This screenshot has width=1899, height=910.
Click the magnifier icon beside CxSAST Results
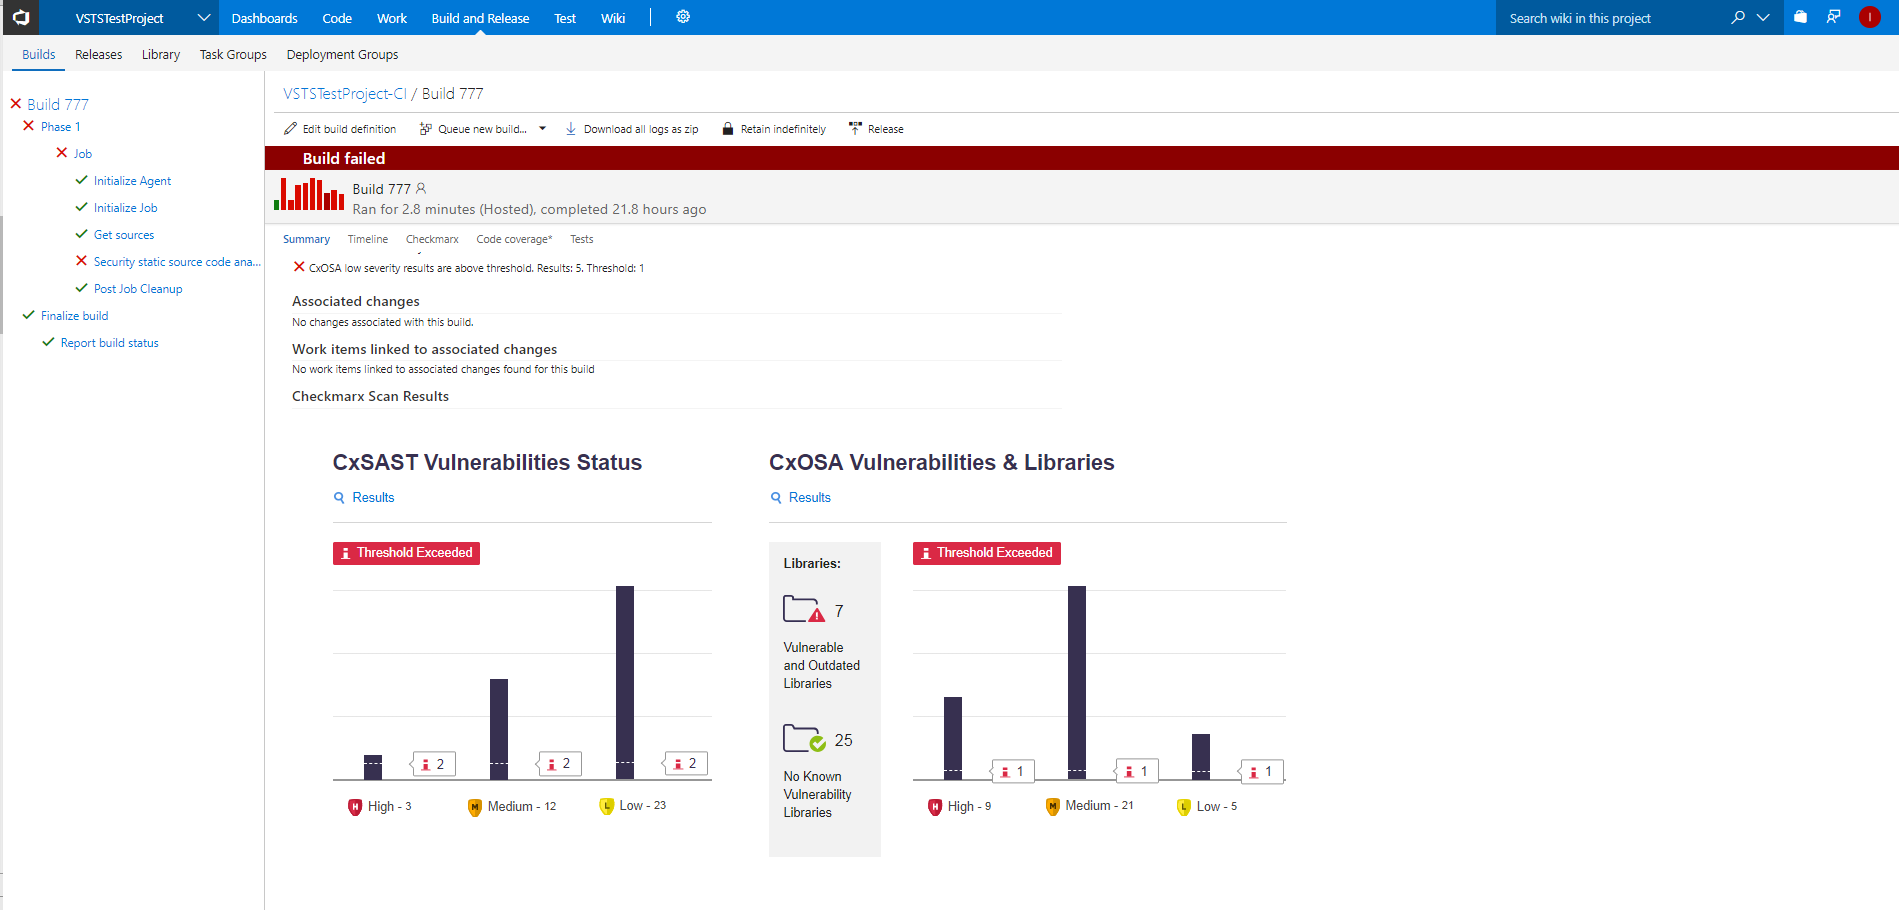pyautogui.click(x=340, y=497)
